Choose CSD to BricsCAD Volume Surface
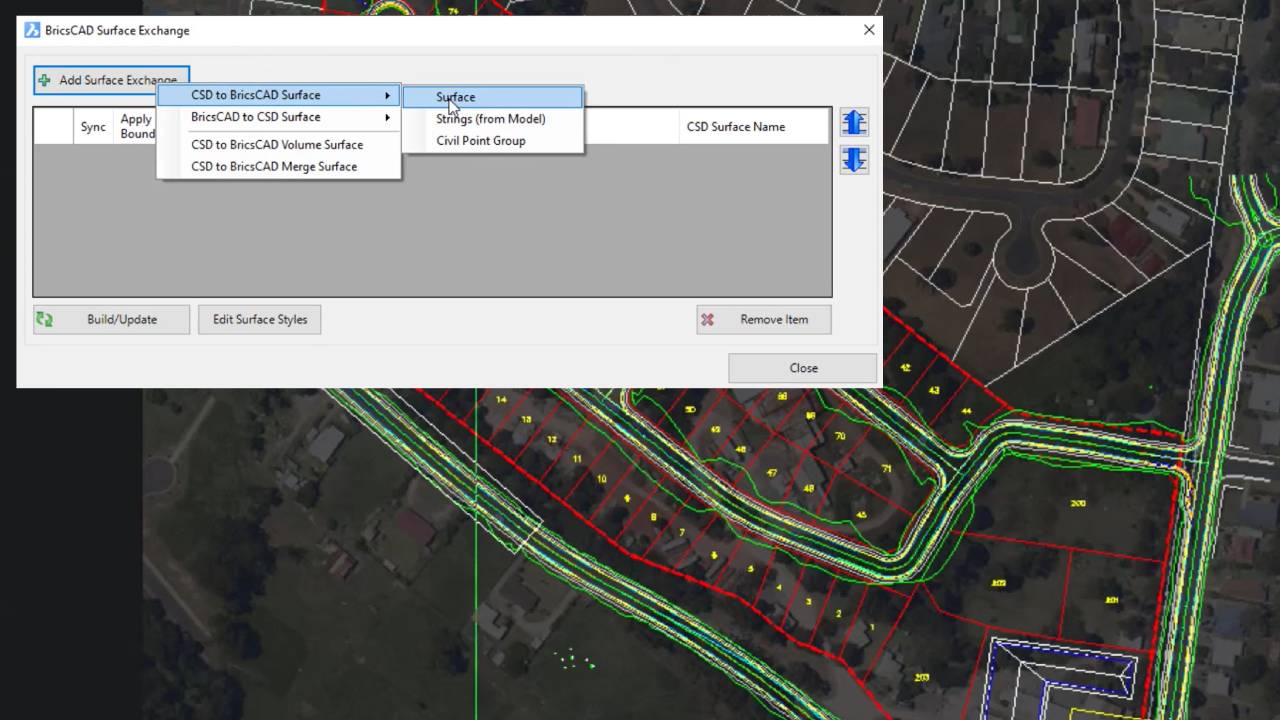 [x=279, y=145]
